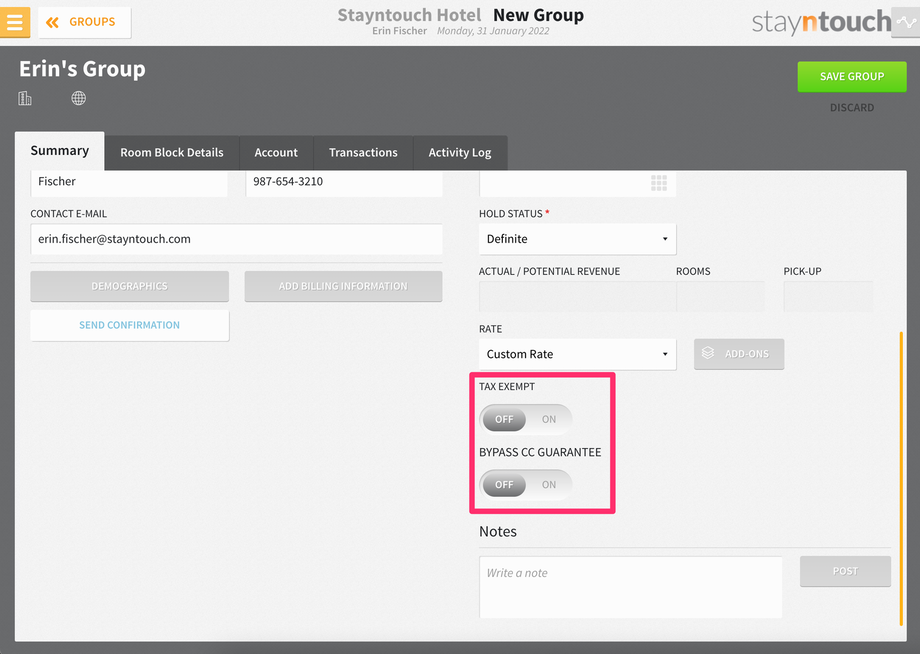Click the Erin's Group name heading
Viewport: 920px width, 654px height.
(x=82, y=69)
